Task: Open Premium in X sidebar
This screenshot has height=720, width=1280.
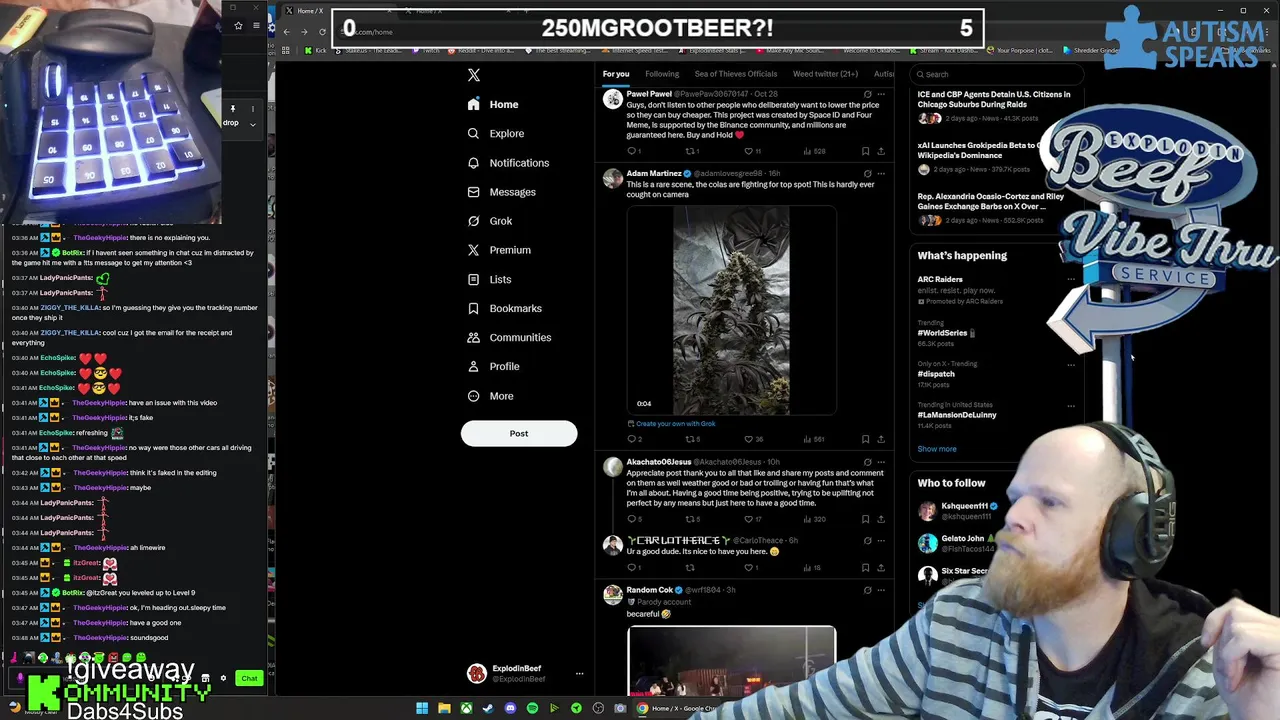Action: coord(498,250)
